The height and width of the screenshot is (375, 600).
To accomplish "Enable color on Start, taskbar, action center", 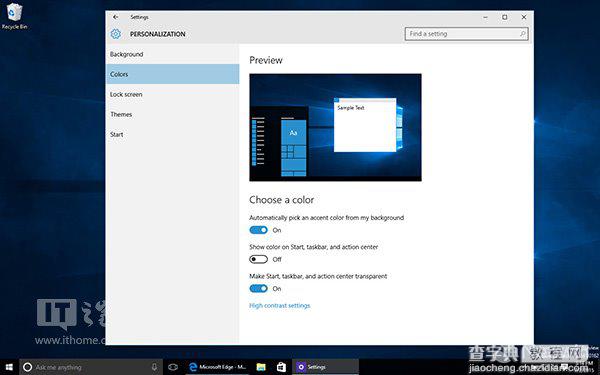I will pyautogui.click(x=259, y=259).
